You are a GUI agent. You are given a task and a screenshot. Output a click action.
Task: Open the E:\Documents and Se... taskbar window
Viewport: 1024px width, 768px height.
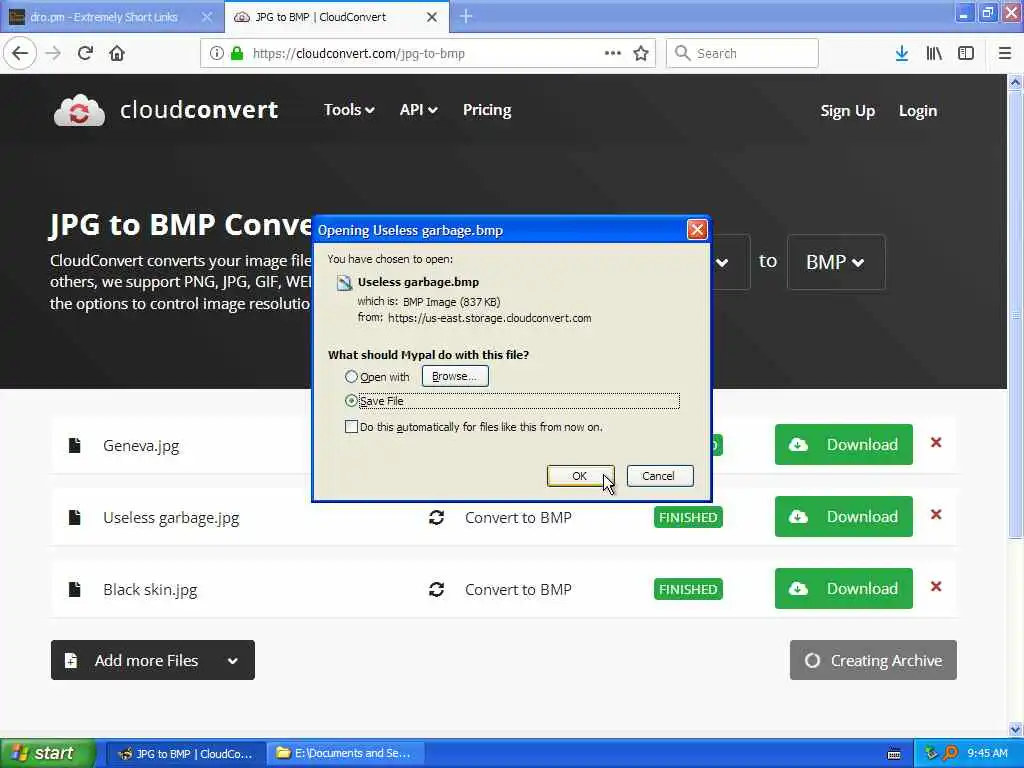point(345,754)
